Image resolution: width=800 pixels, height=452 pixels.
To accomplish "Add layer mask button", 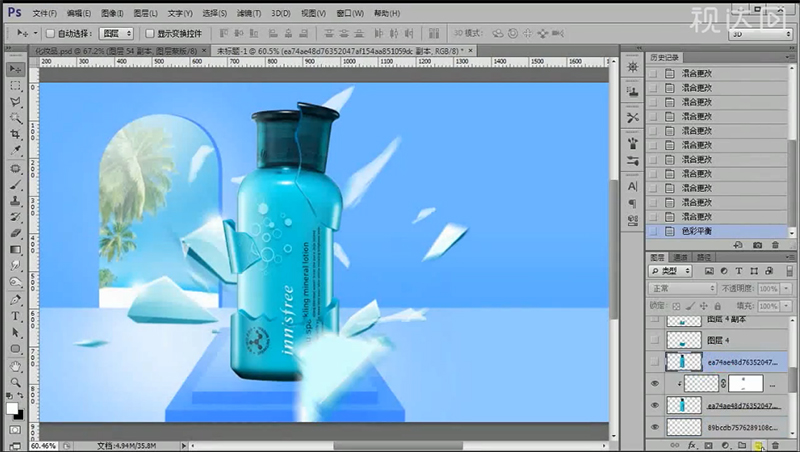I will [x=709, y=445].
